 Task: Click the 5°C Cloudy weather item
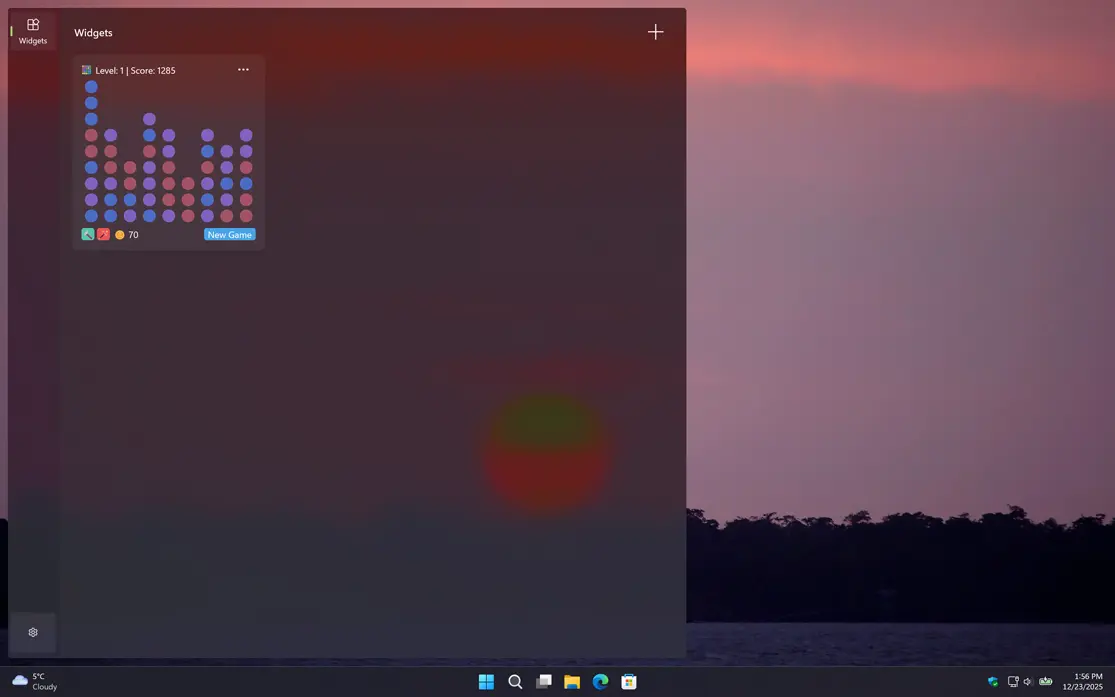(33, 681)
